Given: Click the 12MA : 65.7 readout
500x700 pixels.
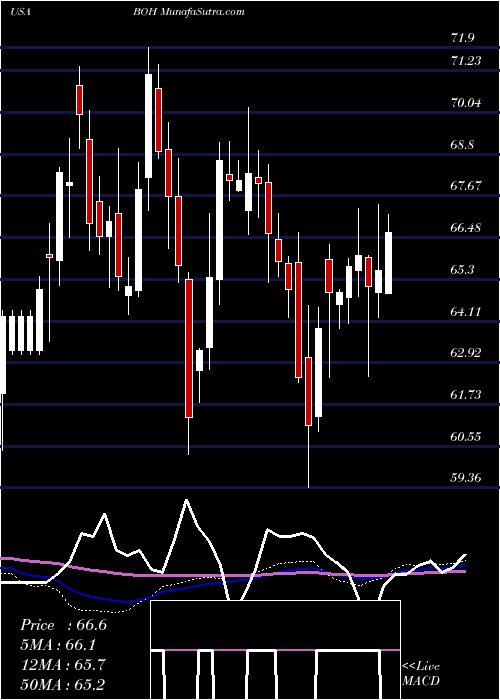Looking at the screenshot, I should [x=62, y=665].
